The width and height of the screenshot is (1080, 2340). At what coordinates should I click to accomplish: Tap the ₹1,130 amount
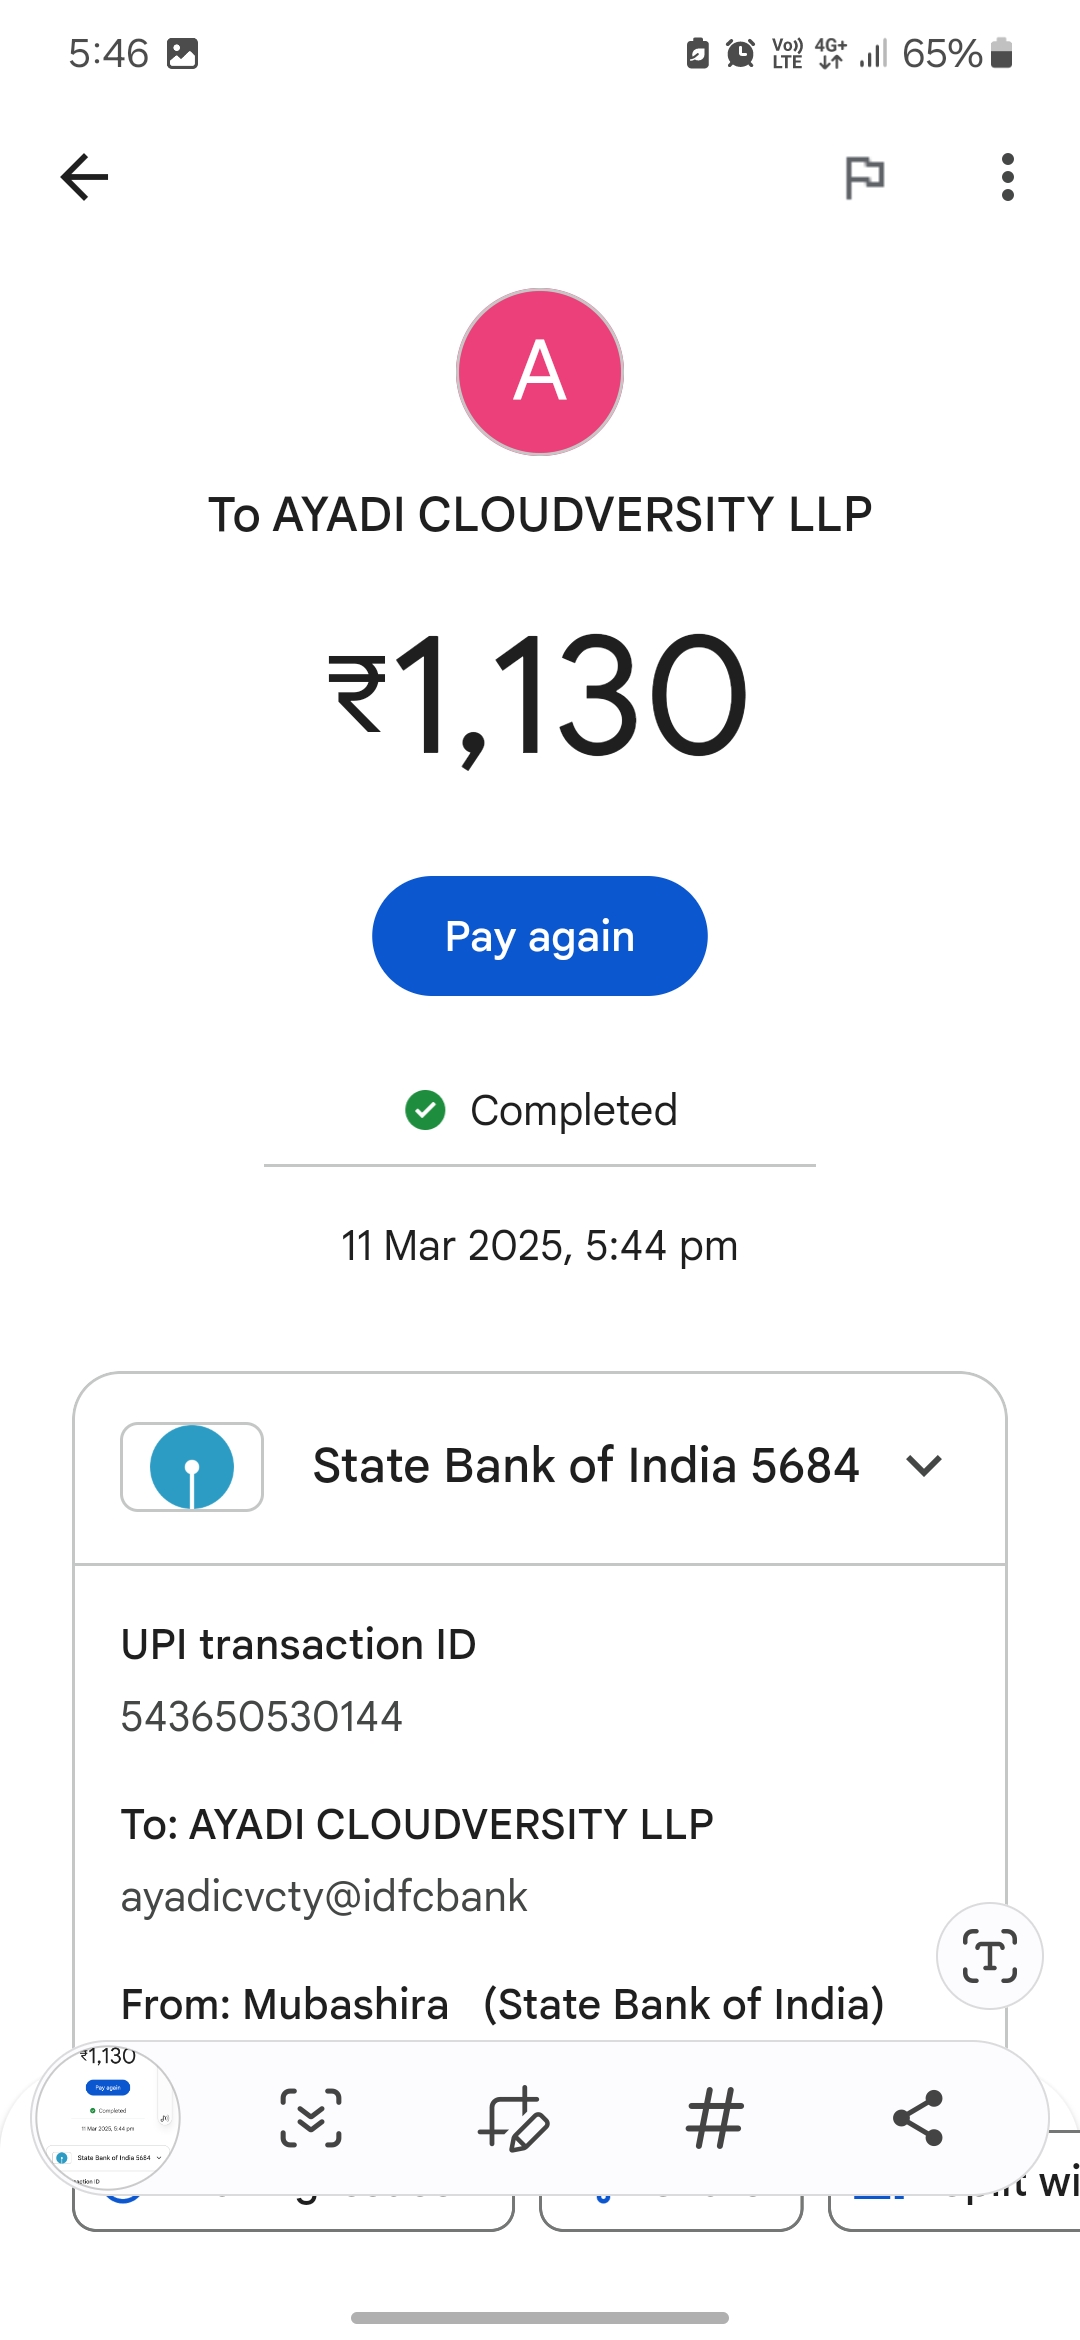pos(540,695)
